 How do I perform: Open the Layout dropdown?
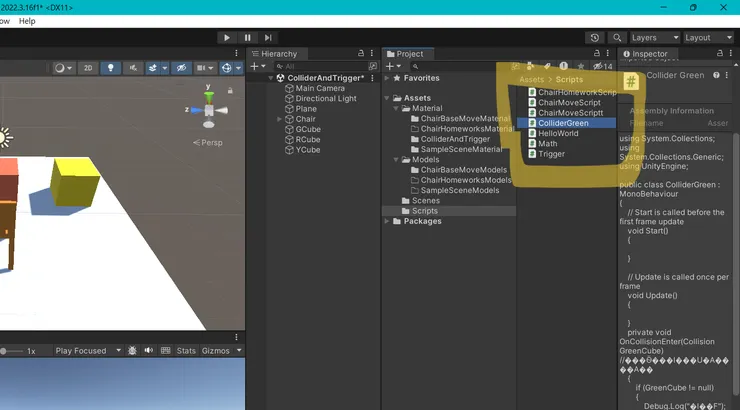coord(708,38)
